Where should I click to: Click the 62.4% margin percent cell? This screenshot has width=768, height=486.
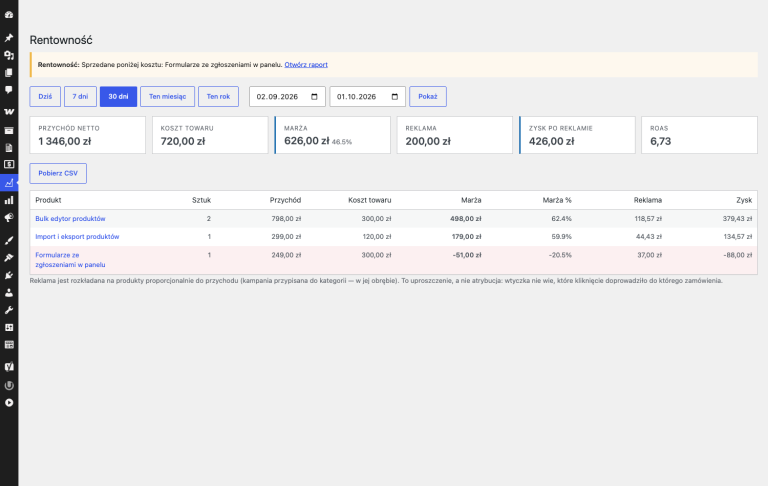click(561, 219)
